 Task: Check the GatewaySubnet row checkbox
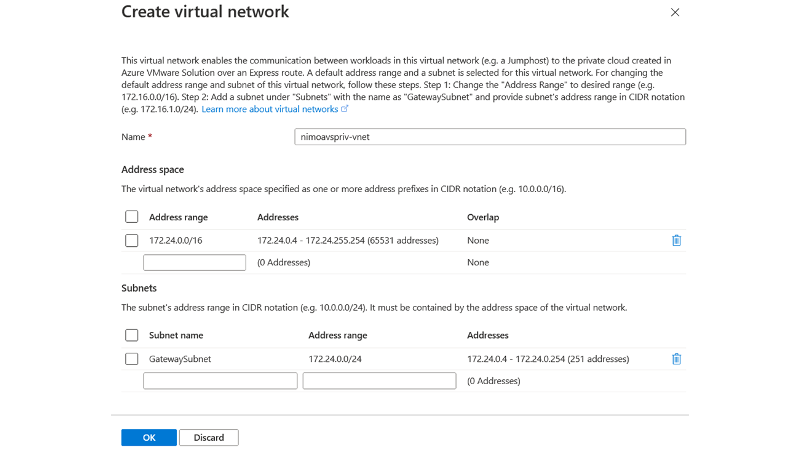(131, 359)
